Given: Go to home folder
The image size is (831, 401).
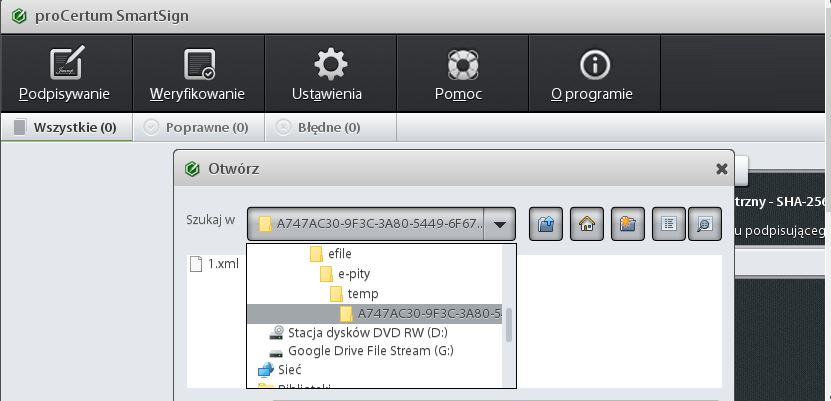Looking at the screenshot, I should 587,225.
